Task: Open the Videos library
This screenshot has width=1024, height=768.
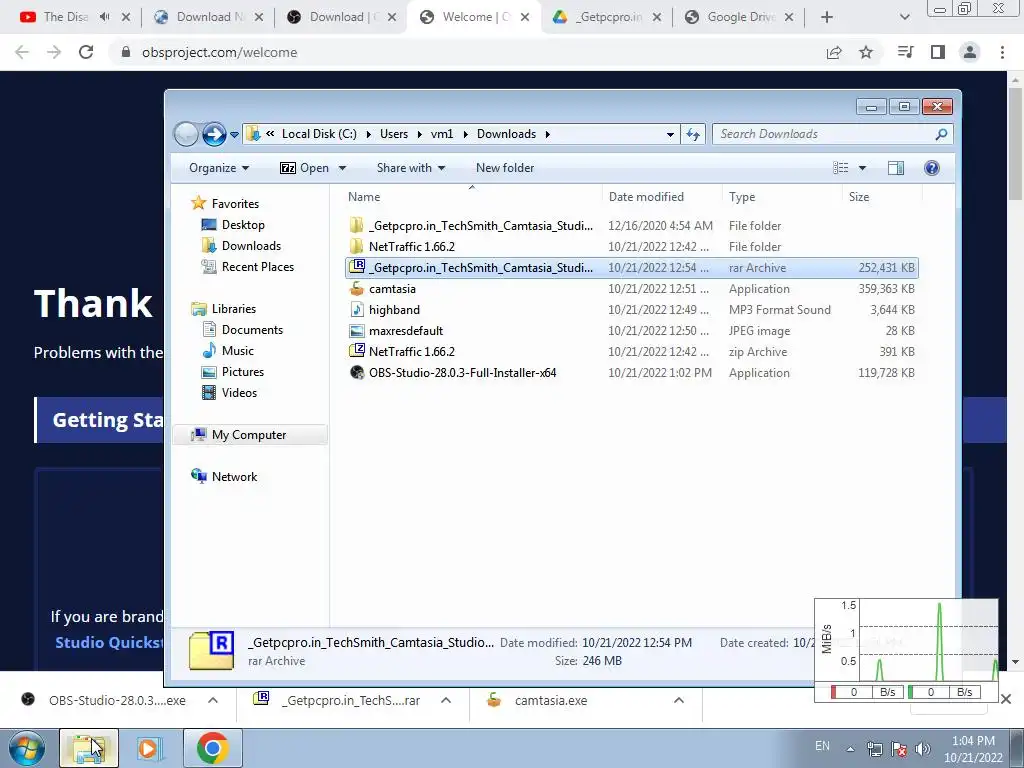Action: click(x=229, y=392)
